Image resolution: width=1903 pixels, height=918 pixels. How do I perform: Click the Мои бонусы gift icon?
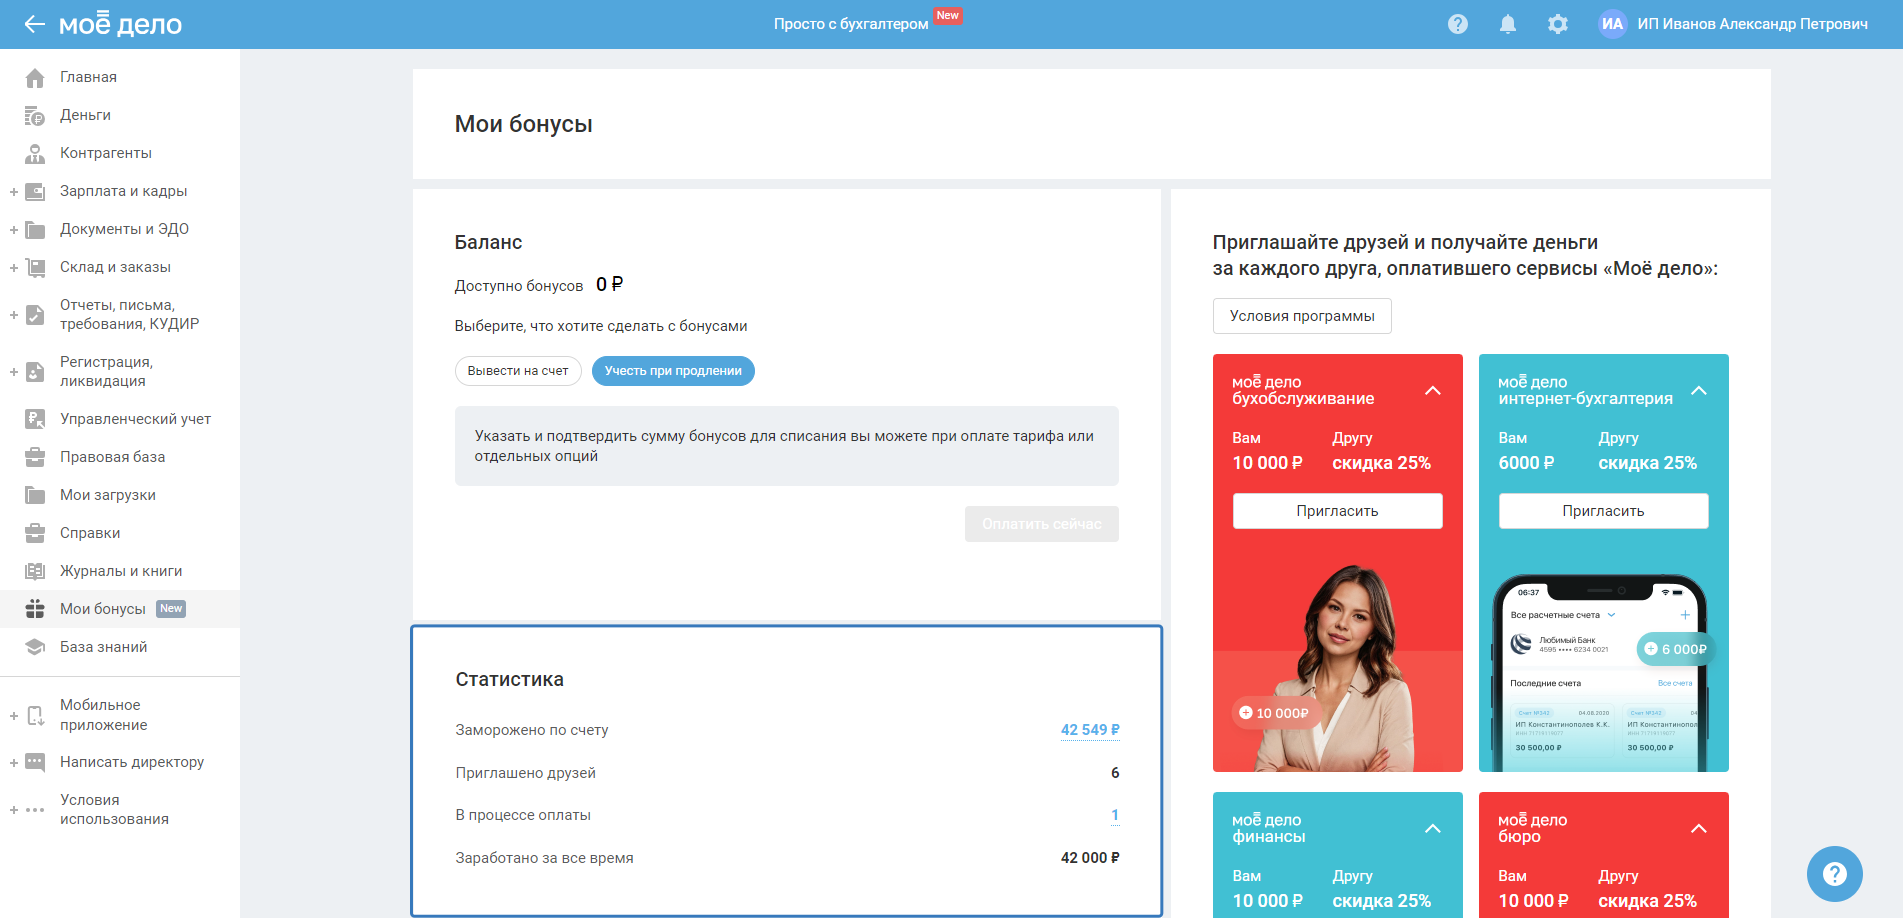(35, 609)
